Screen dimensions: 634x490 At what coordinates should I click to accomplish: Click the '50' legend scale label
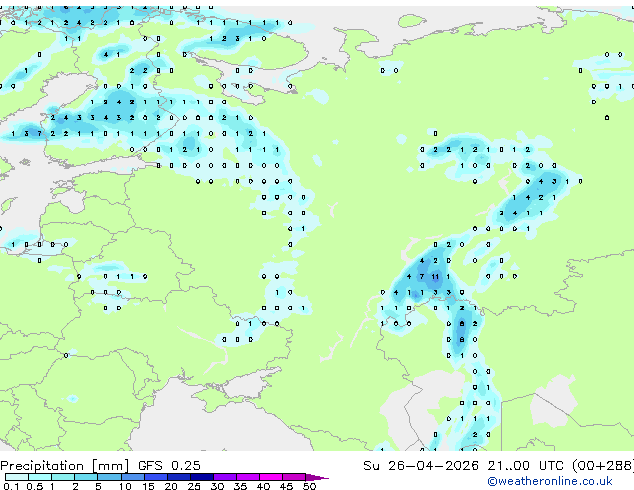pyautogui.click(x=309, y=486)
